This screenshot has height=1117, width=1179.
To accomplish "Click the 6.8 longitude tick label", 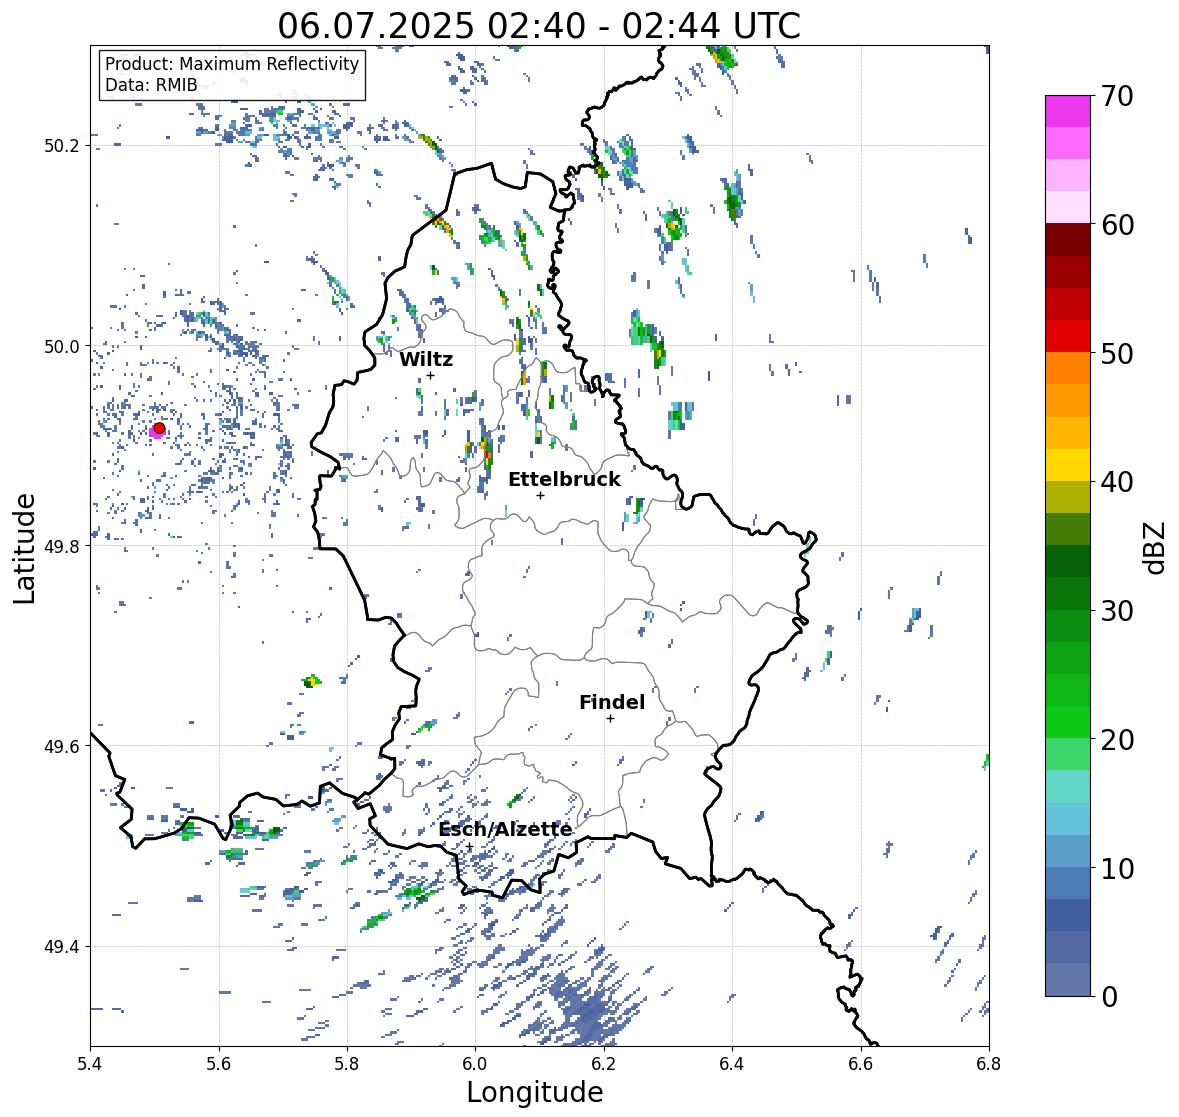I will 989,1064.
